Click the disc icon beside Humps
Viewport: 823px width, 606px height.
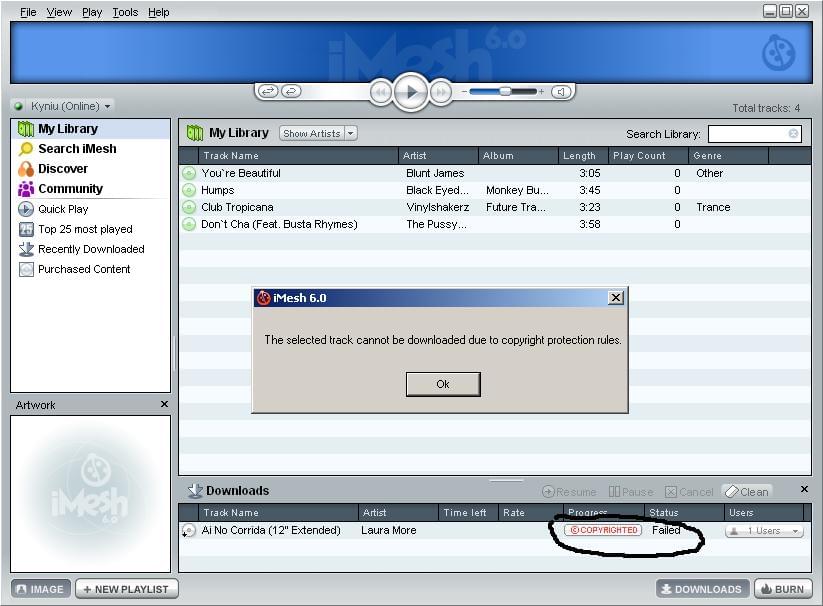[x=188, y=190]
